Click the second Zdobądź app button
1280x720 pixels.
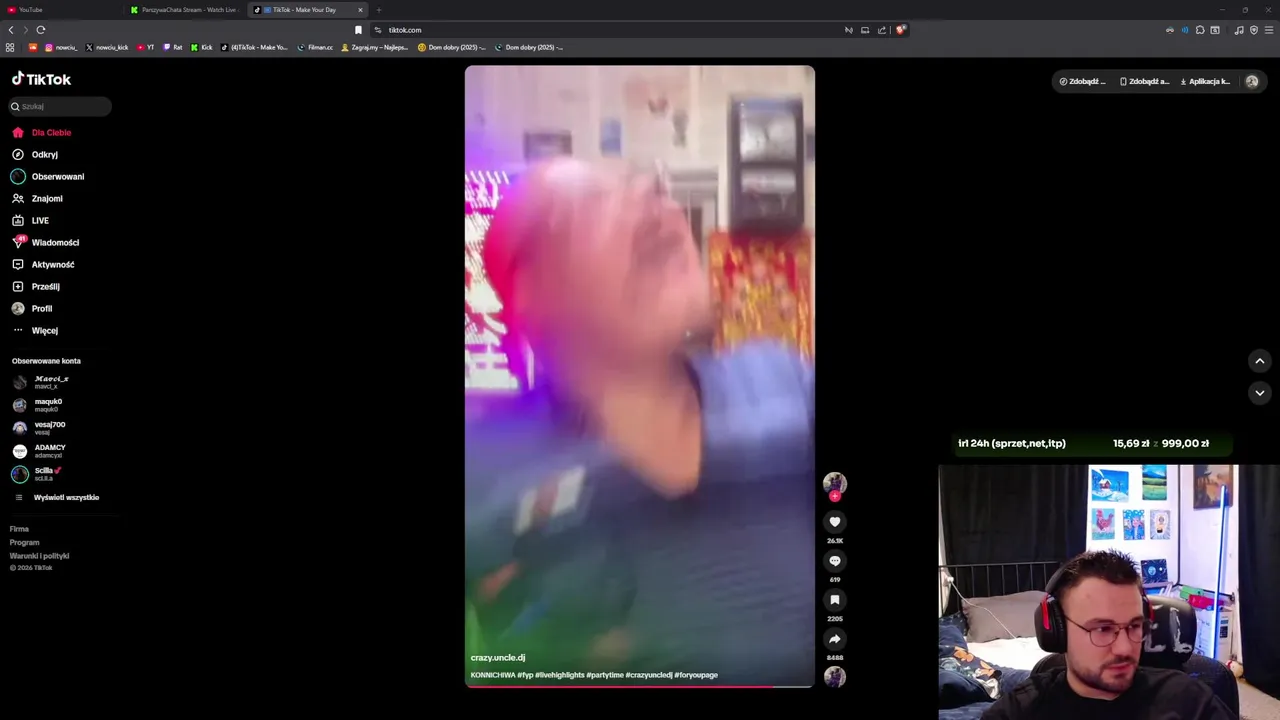pyautogui.click(x=1145, y=81)
